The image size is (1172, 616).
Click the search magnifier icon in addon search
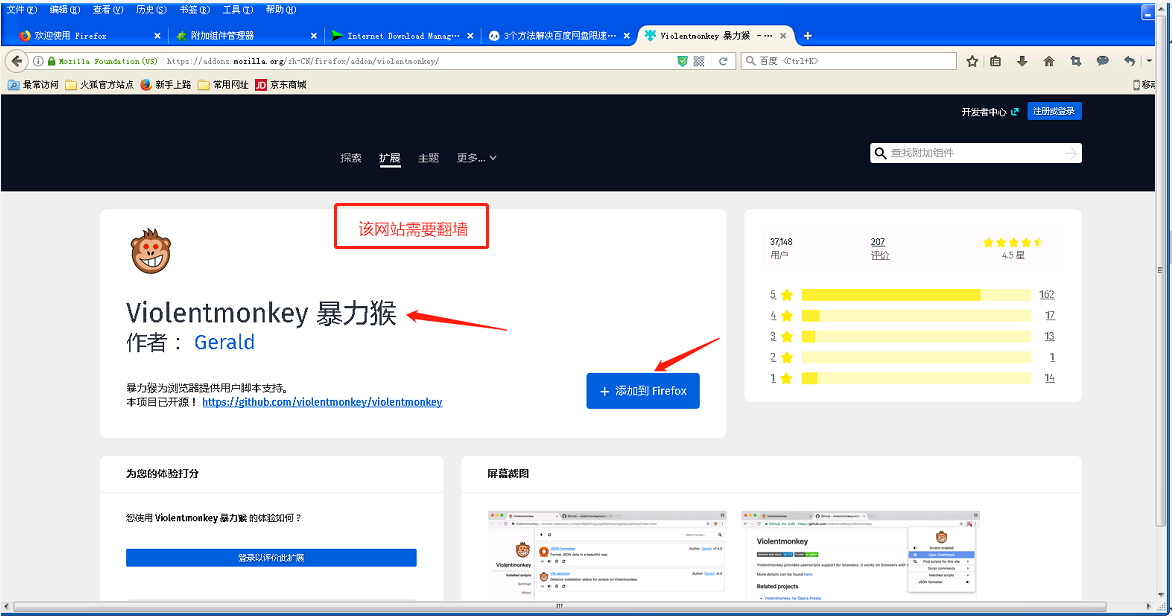[880, 153]
